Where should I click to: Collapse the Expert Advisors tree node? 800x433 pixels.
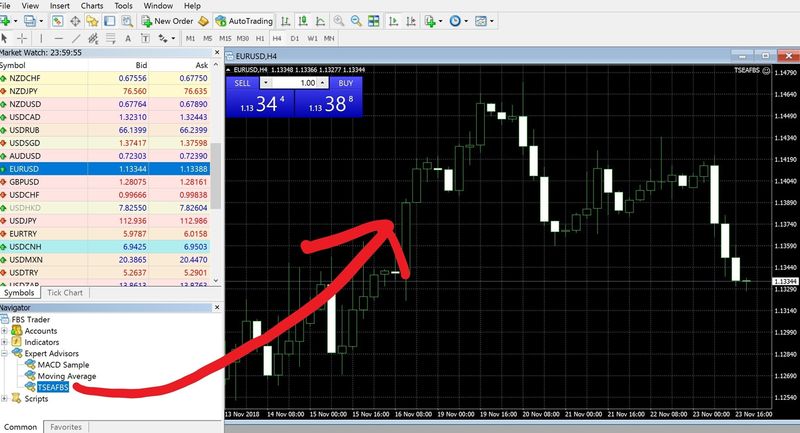coord(6,353)
